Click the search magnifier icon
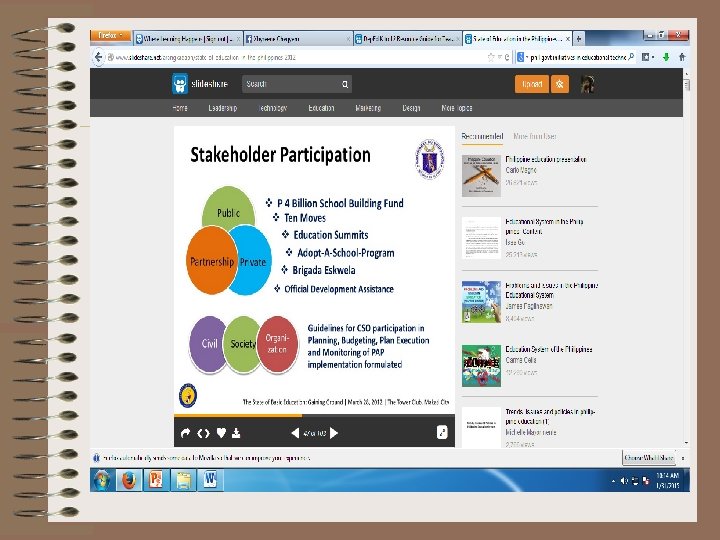The height and width of the screenshot is (540, 720). 345,84
